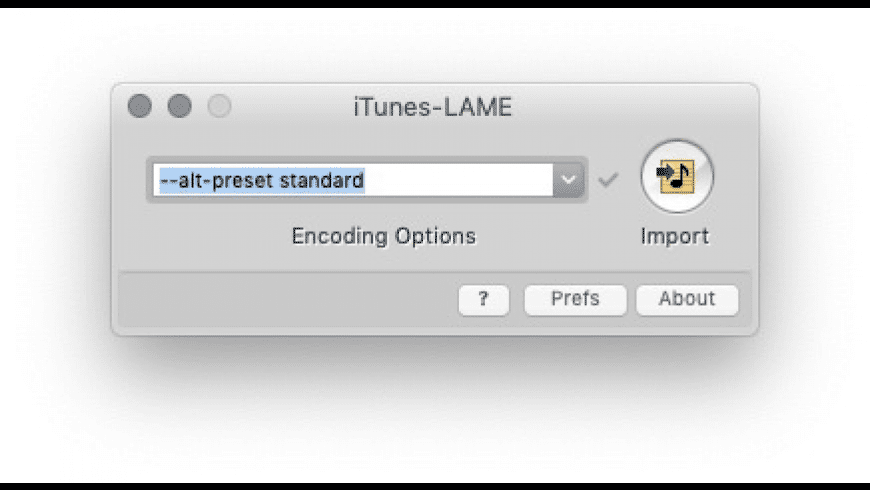
Task: Click the blank window area left of "Encoding Options"
Action: coord(200,236)
